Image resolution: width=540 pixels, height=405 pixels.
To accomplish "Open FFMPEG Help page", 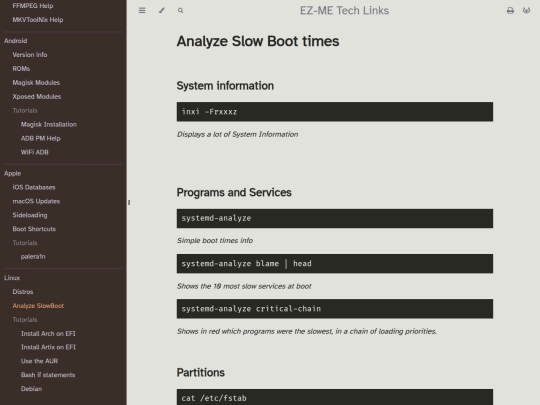I will click(x=33, y=6).
